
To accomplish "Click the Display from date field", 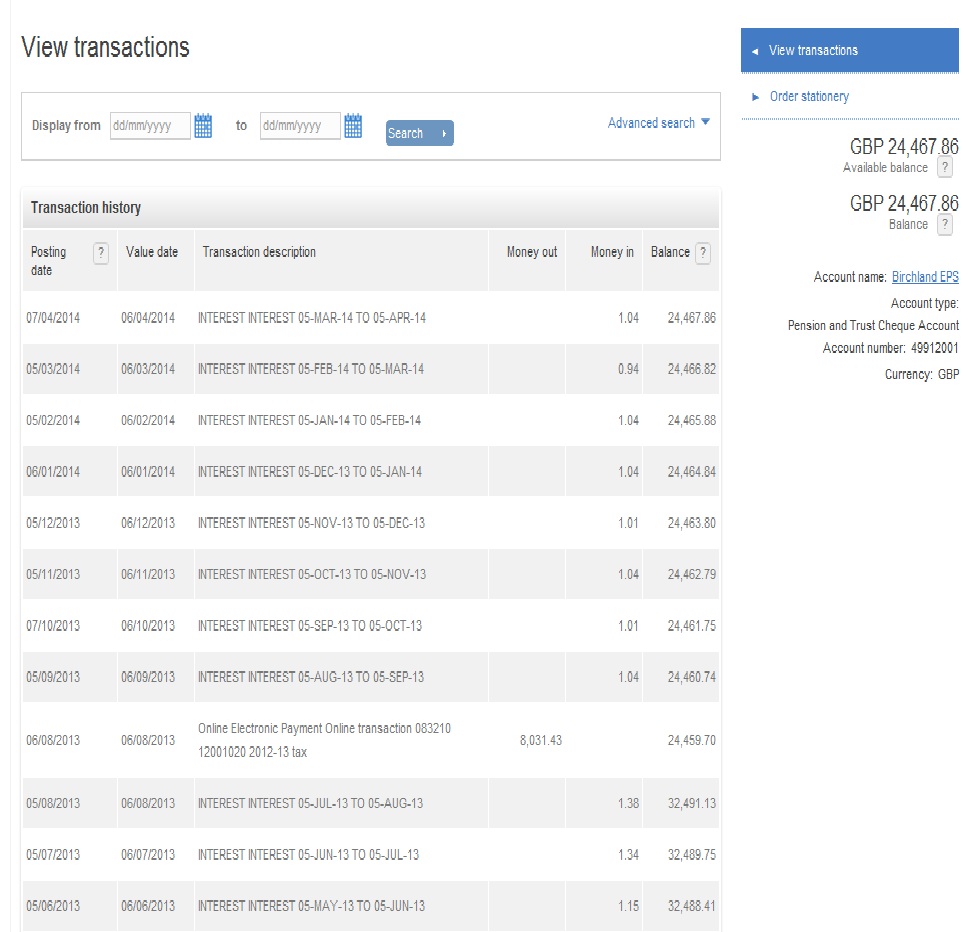I will 150,126.
